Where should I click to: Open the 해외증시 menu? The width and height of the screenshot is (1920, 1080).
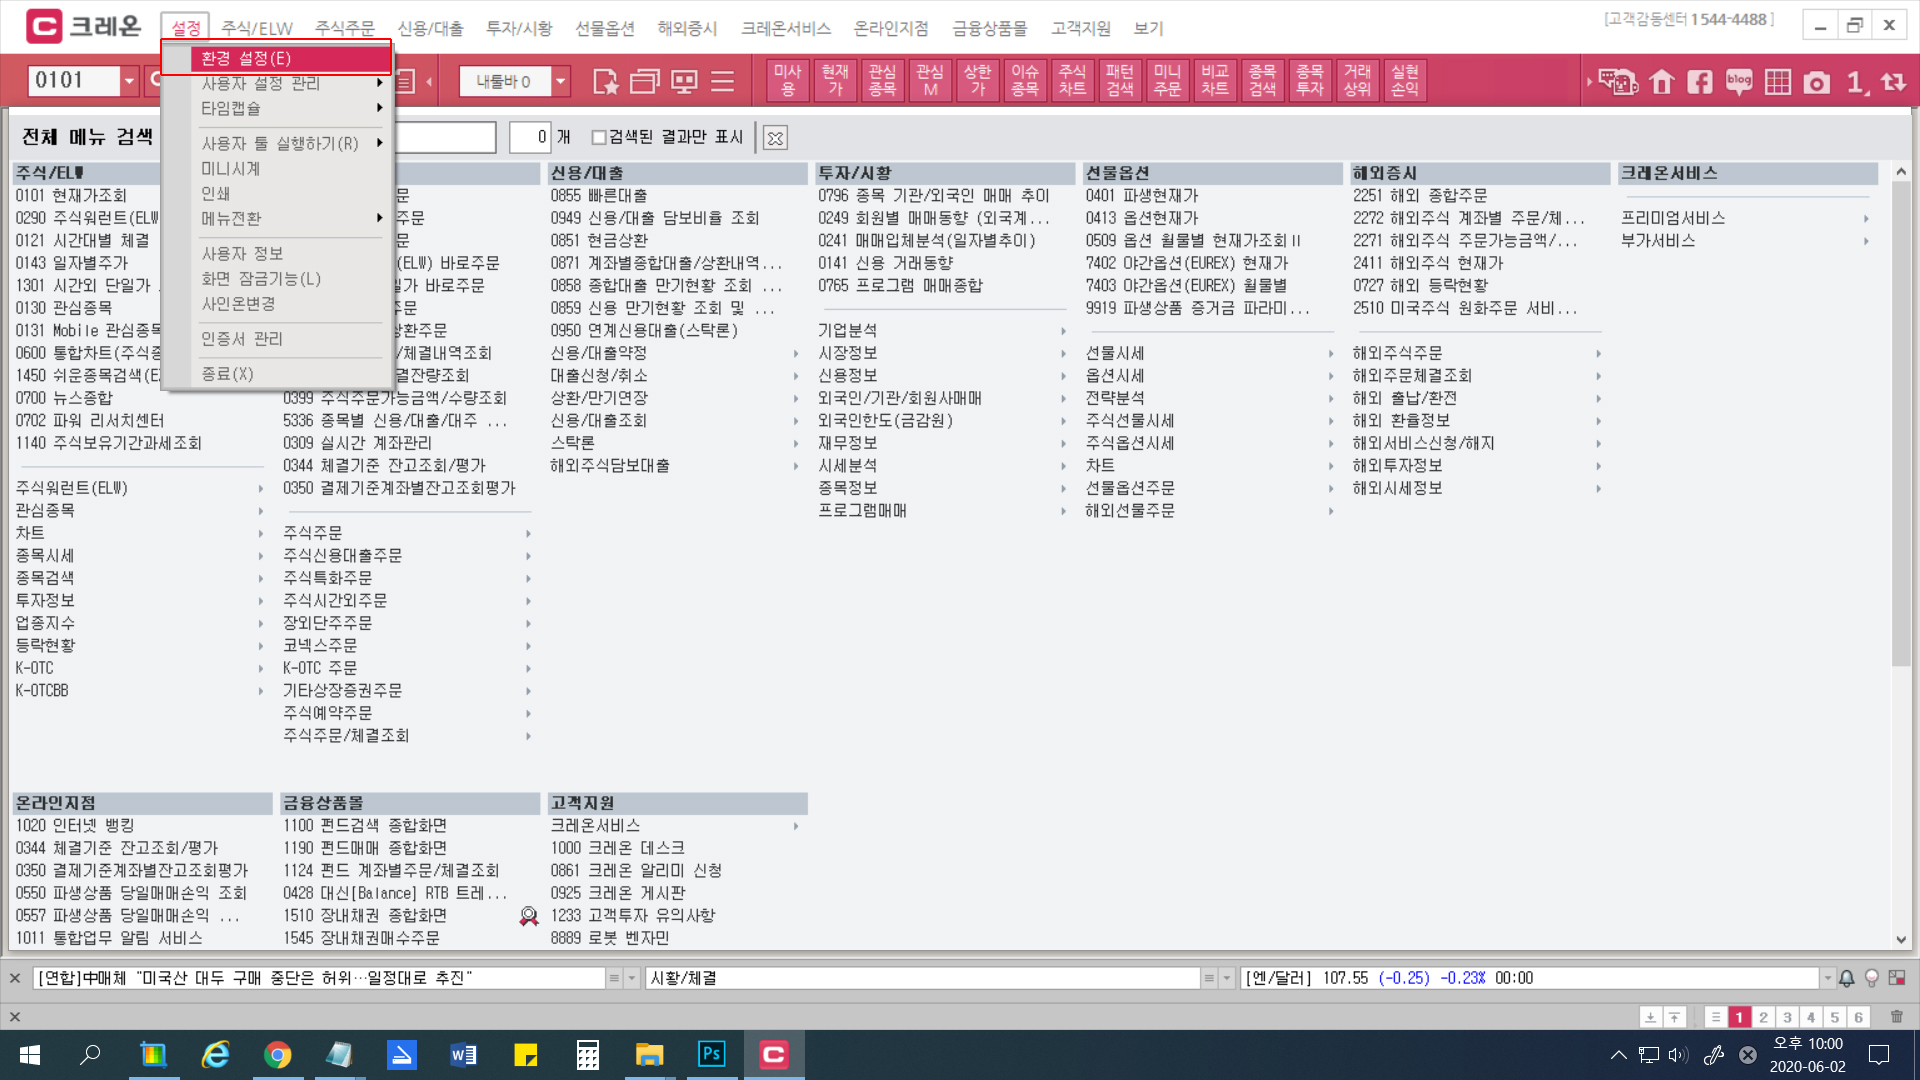pos(687,28)
